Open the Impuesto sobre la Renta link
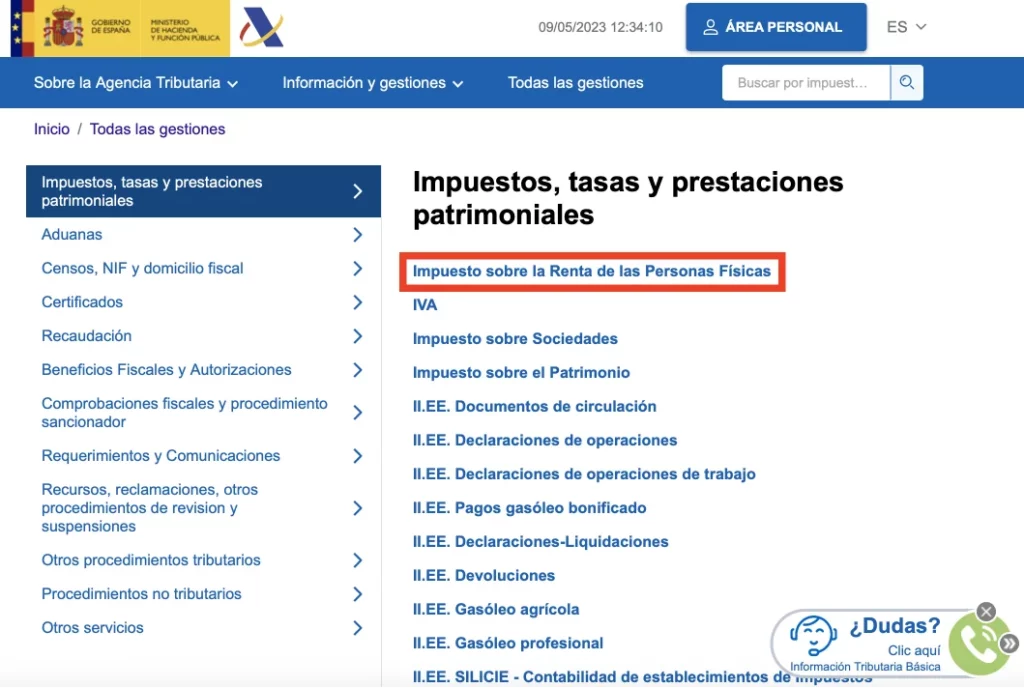Viewport: 1024px width, 688px height. click(x=592, y=271)
